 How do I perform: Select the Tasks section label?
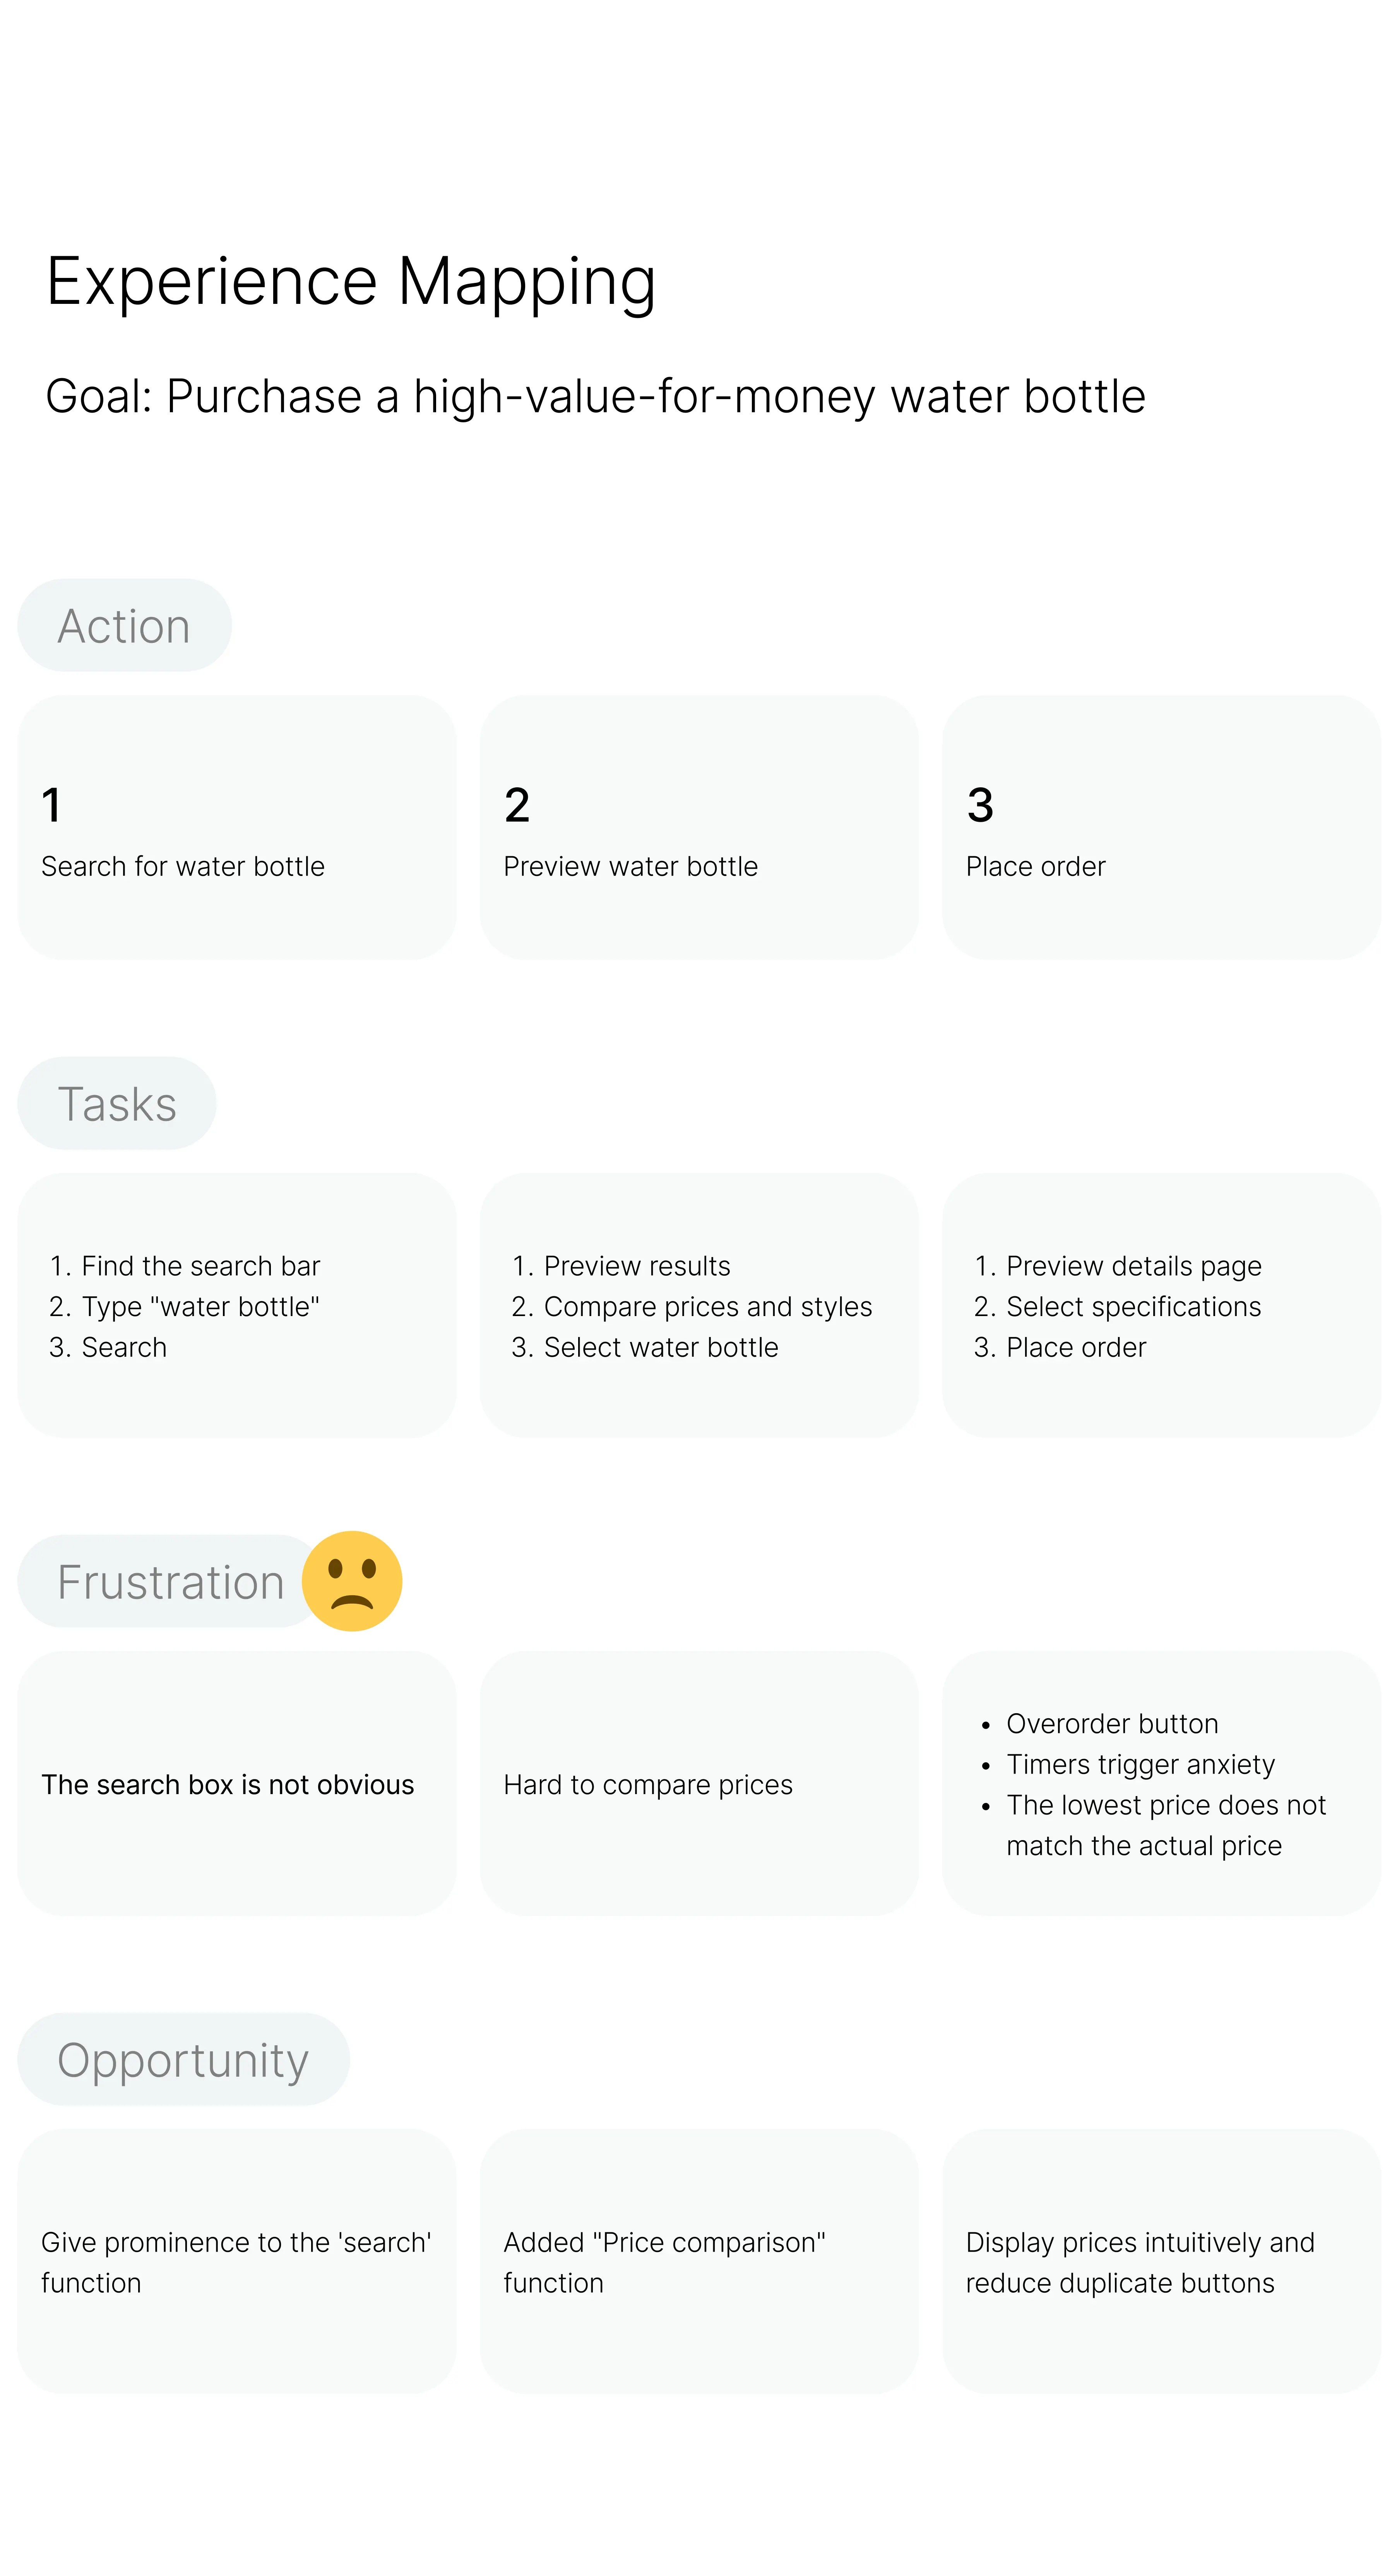point(117,1104)
